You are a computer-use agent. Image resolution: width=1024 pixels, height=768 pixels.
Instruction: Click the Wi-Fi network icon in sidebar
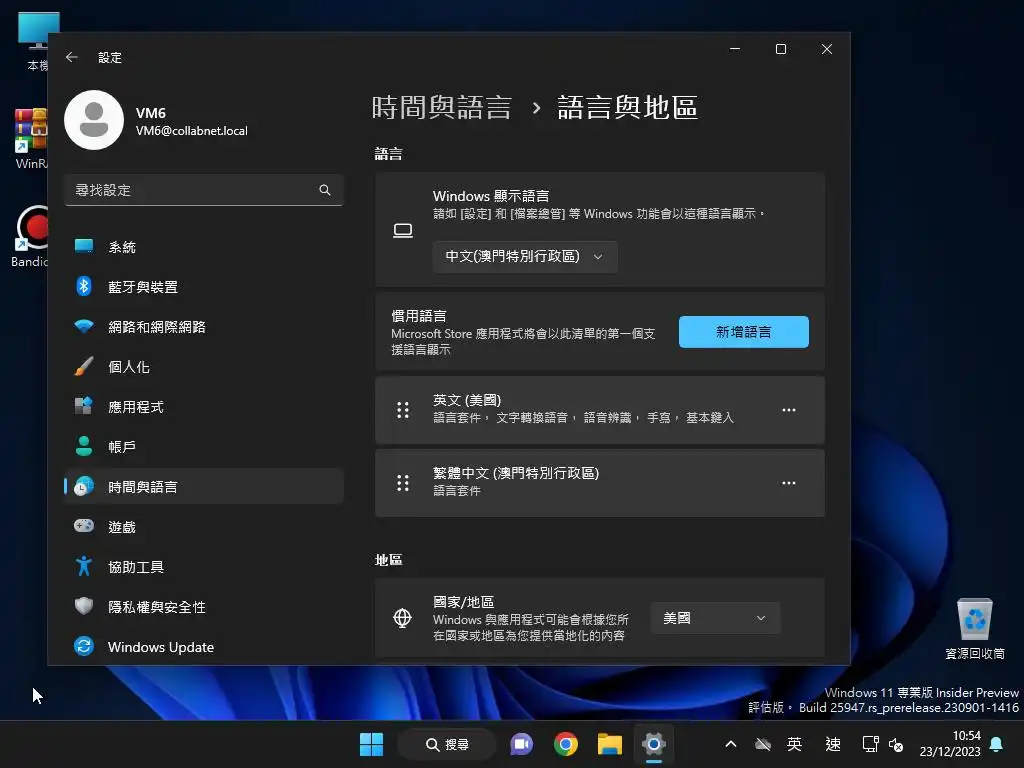tap(84, 326)
